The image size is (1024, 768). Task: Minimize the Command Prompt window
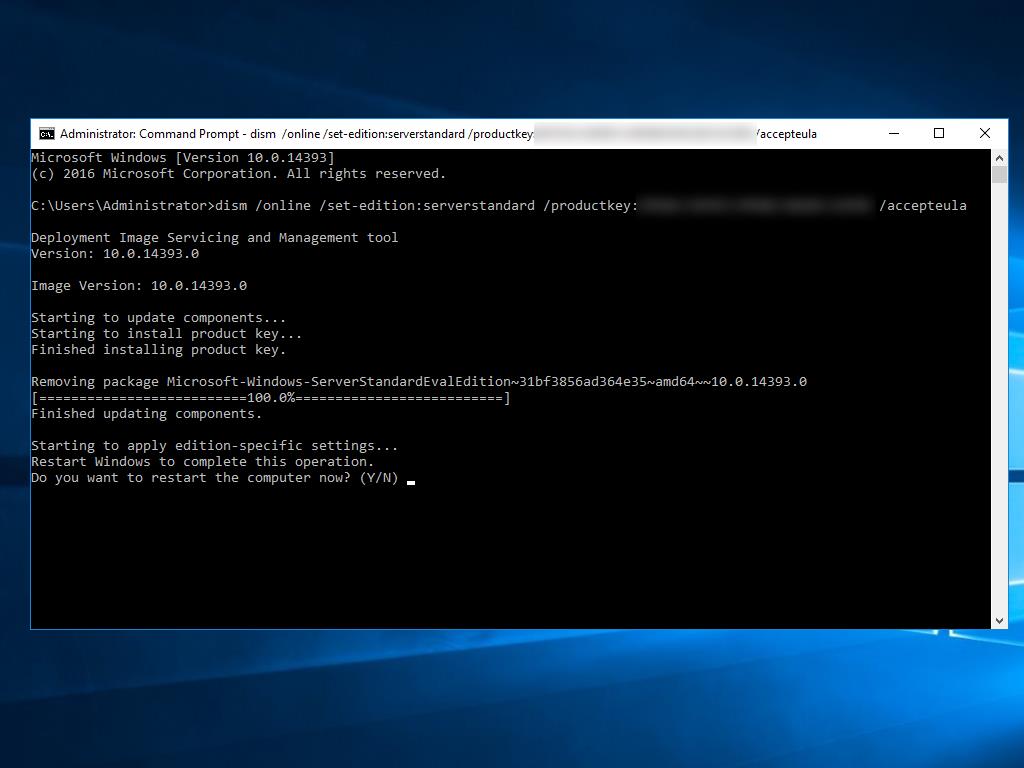pos(893,134)
